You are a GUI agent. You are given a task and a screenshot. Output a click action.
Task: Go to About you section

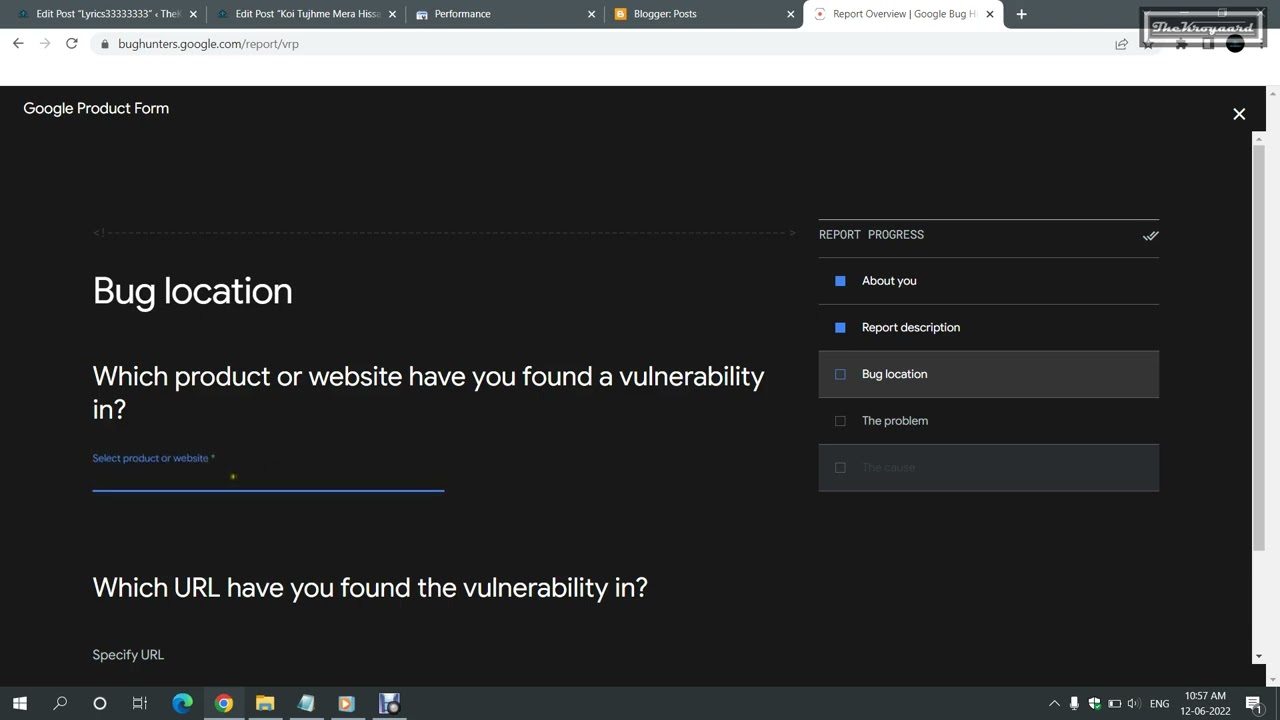988,281
